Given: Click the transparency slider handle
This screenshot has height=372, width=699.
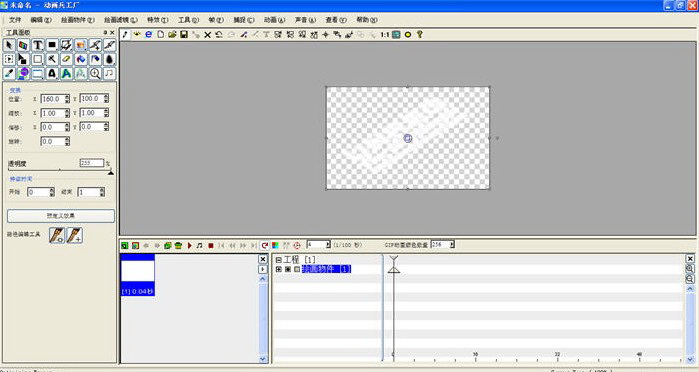Looking at the screenshot, I should (x=111, y=172).
